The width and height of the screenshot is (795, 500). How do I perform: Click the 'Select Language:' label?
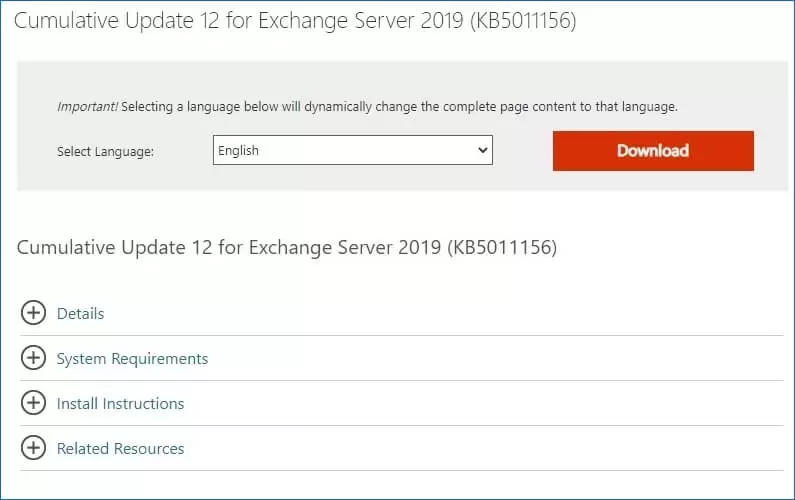pos(105,151)
